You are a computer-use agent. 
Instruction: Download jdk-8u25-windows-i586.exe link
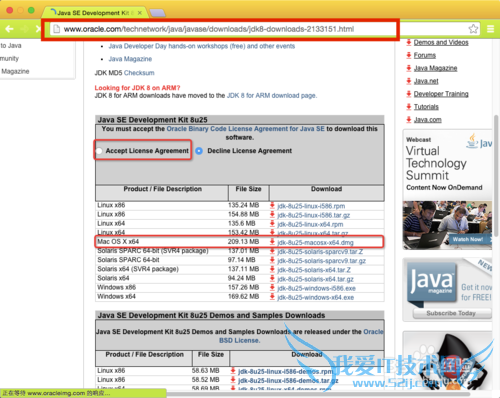coord(316,288)
